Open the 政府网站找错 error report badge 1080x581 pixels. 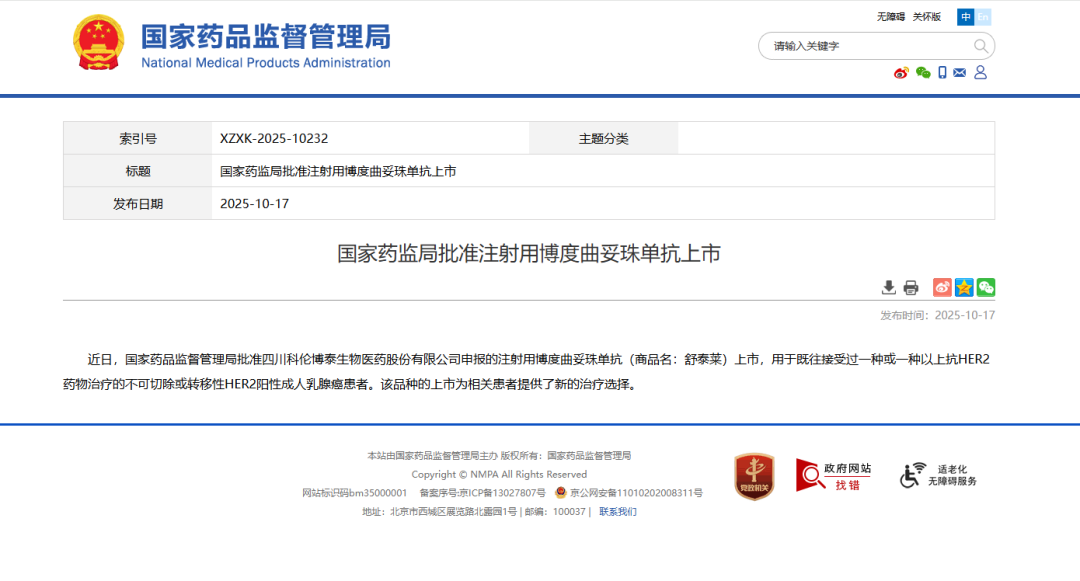(x=833, y=476)
